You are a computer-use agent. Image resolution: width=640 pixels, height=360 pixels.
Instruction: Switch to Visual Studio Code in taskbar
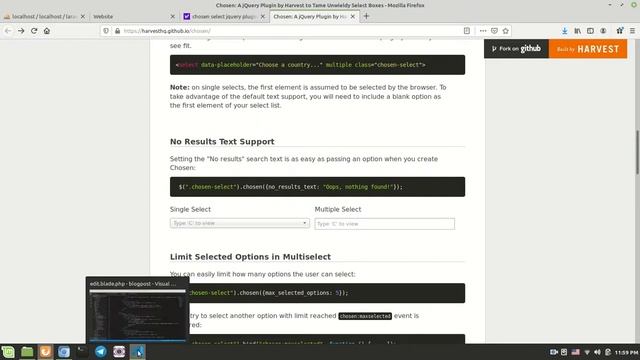click(138, 352)
